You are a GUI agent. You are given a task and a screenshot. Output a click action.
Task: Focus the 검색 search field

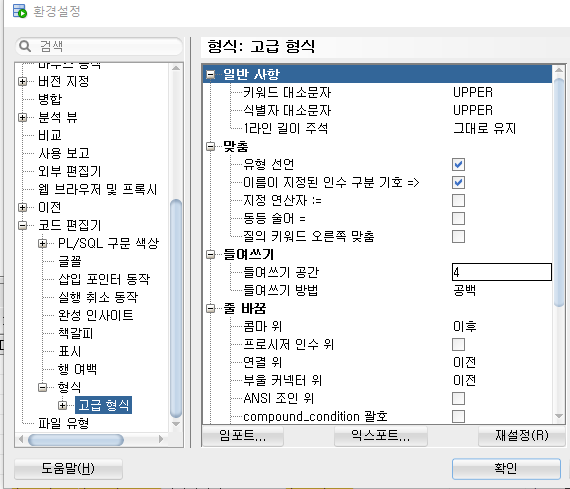pos(99,46)
